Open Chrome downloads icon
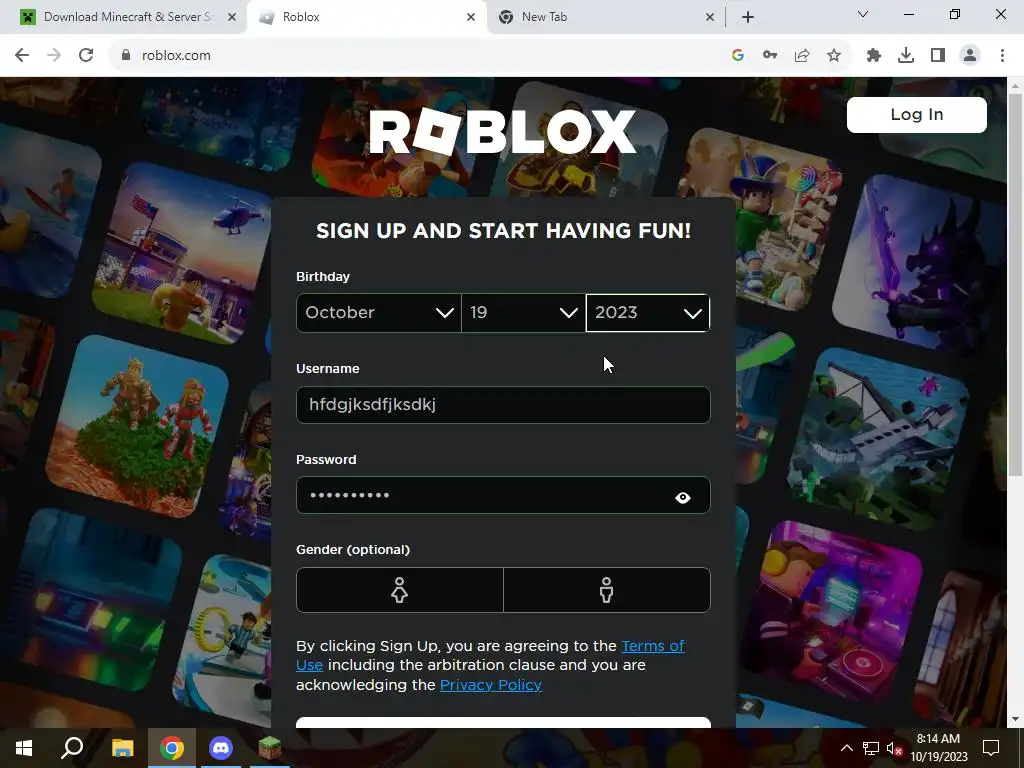Image resolution: width=1024 pixels, height=768 pixels. tap(906, 56)
